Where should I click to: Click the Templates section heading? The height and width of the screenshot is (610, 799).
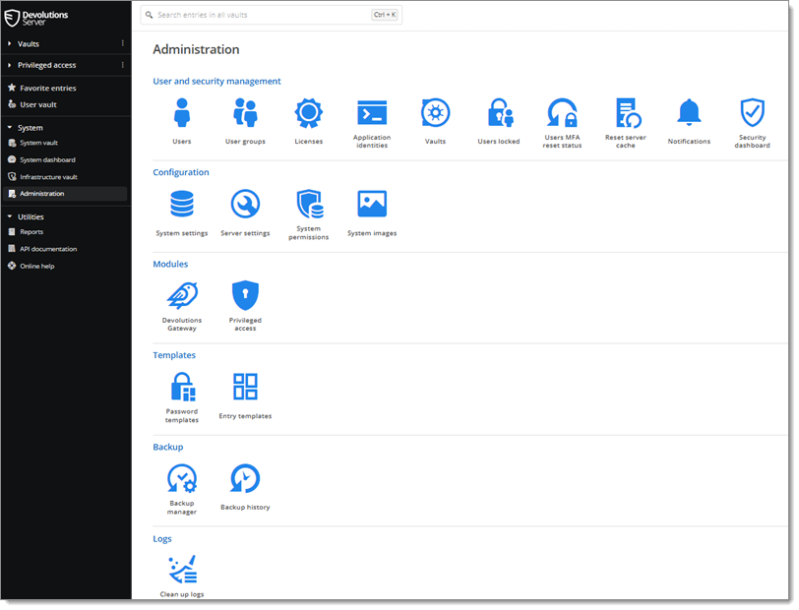pyautogui.click(x=174, y=355)
